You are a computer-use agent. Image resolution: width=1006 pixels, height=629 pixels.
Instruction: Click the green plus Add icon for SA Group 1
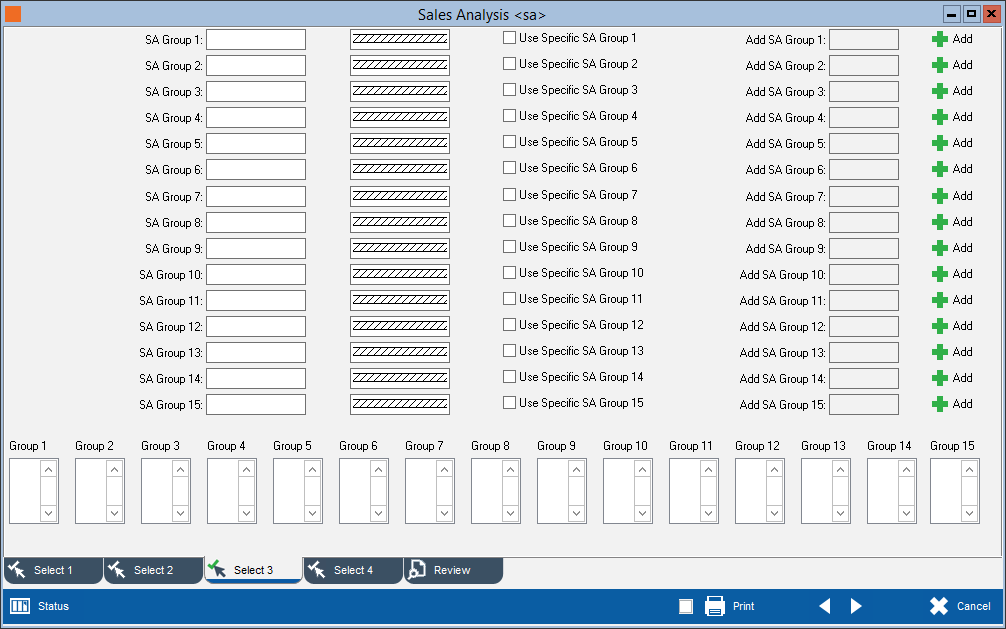pyautogui.click(x=939, y=39)
